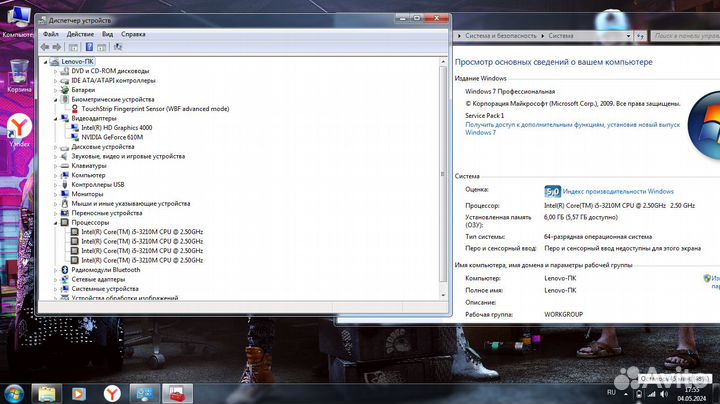Show hidden tray icons arrow
720x404 pixels.
625,394
